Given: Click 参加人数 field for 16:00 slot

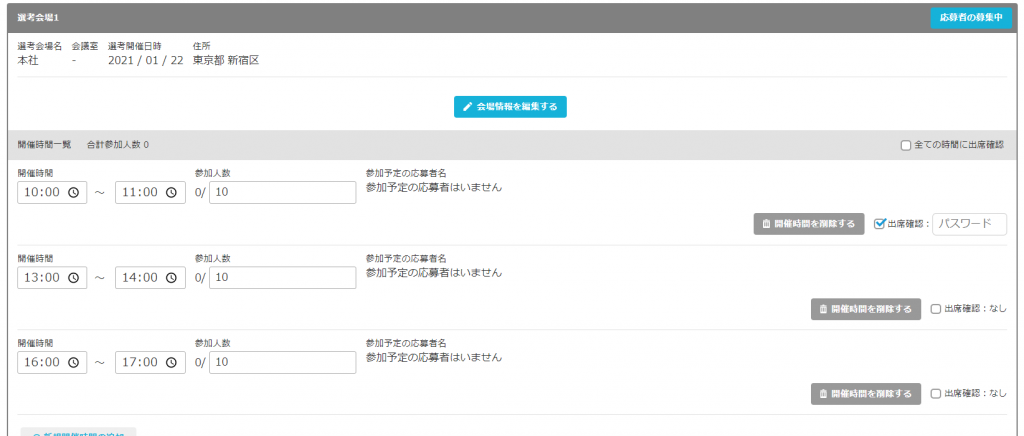Looking at the screenshot, I should click(x=283, y=361).
